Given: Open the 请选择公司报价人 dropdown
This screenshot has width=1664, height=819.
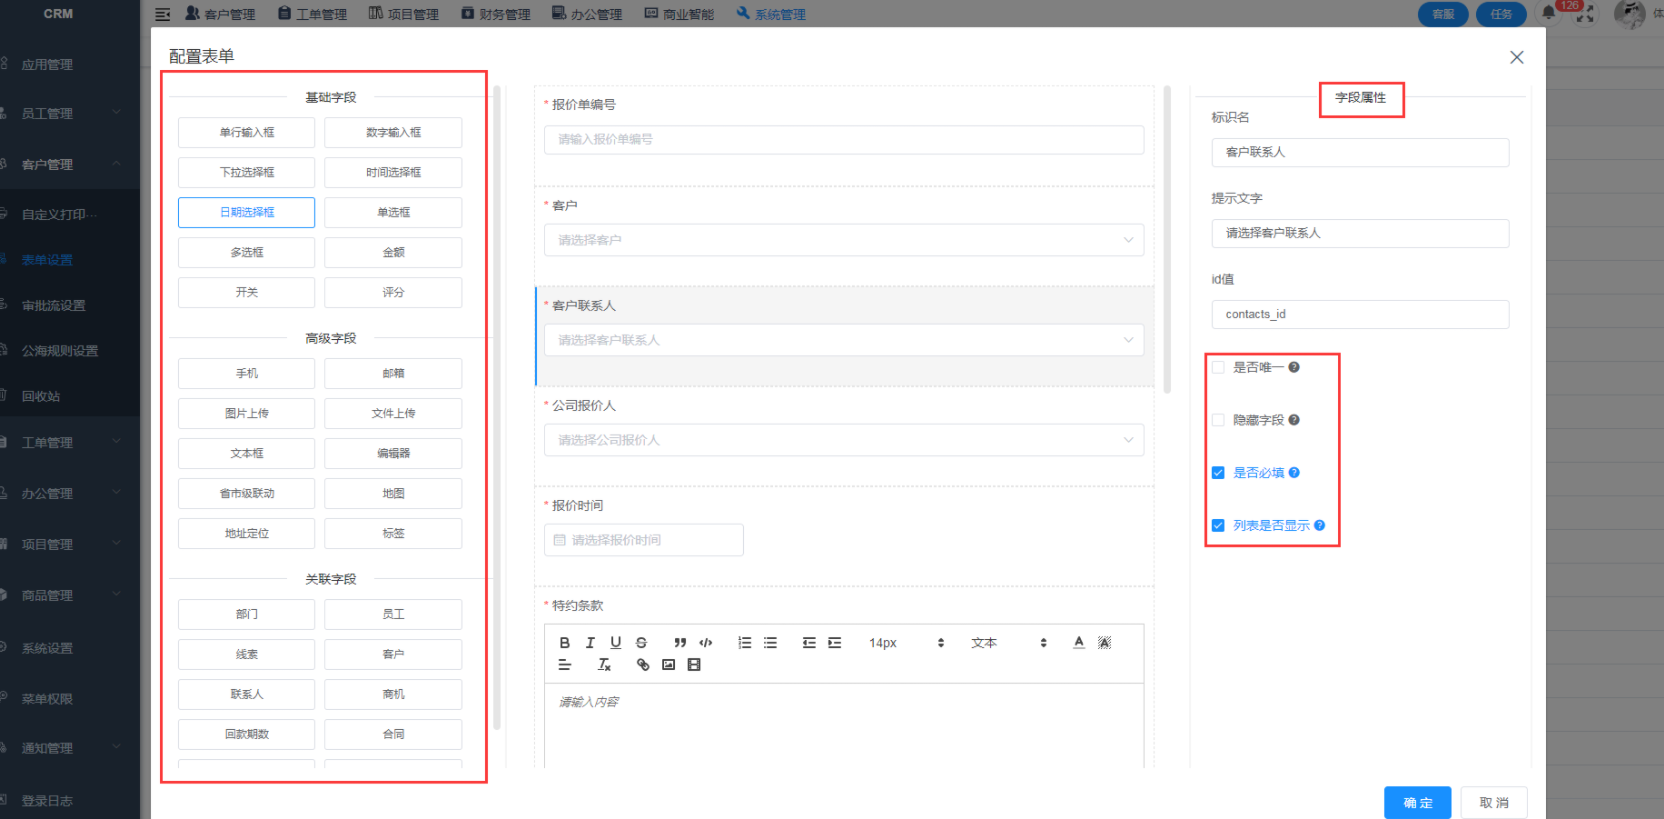Looking at the screenshot, I should pos(844,440).
